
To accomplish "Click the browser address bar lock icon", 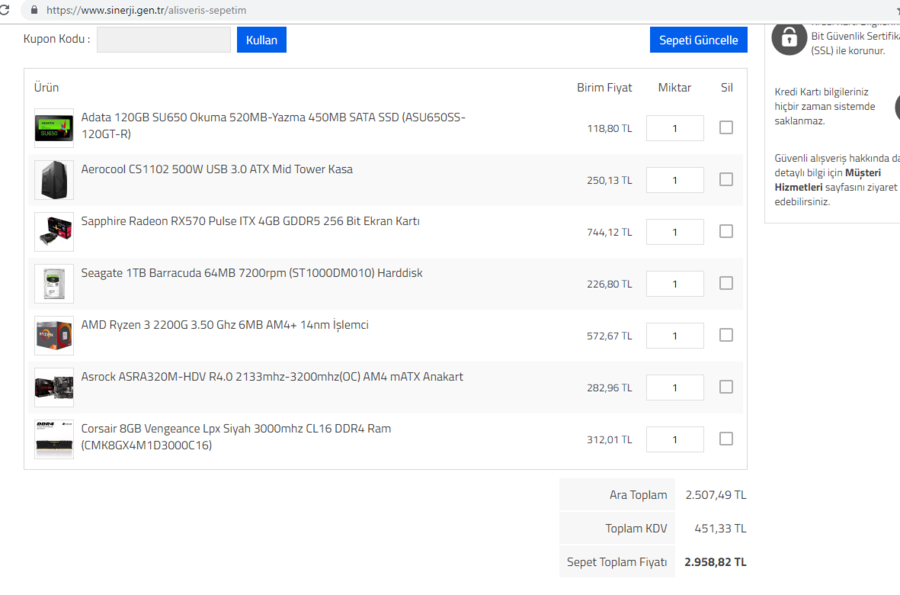I will coord(34,10).
